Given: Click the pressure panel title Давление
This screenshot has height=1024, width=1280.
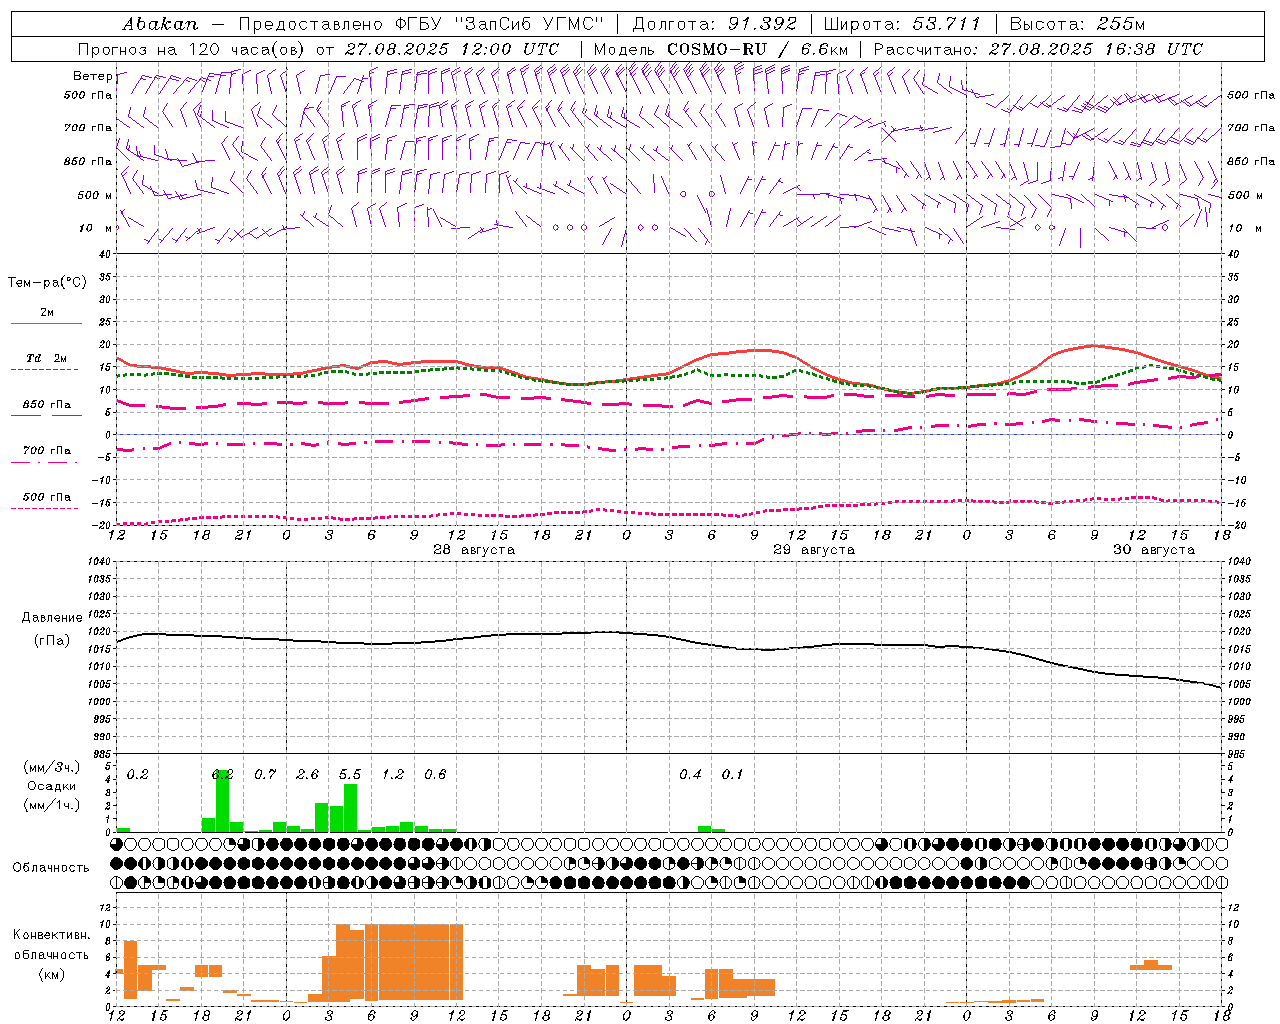Looking at the screenshot, I should [52, 618].
